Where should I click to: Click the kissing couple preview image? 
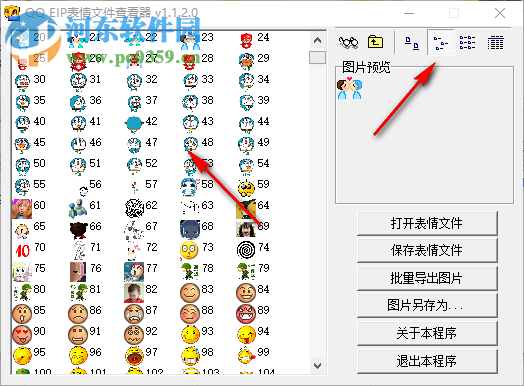click(x=349, y=88)
